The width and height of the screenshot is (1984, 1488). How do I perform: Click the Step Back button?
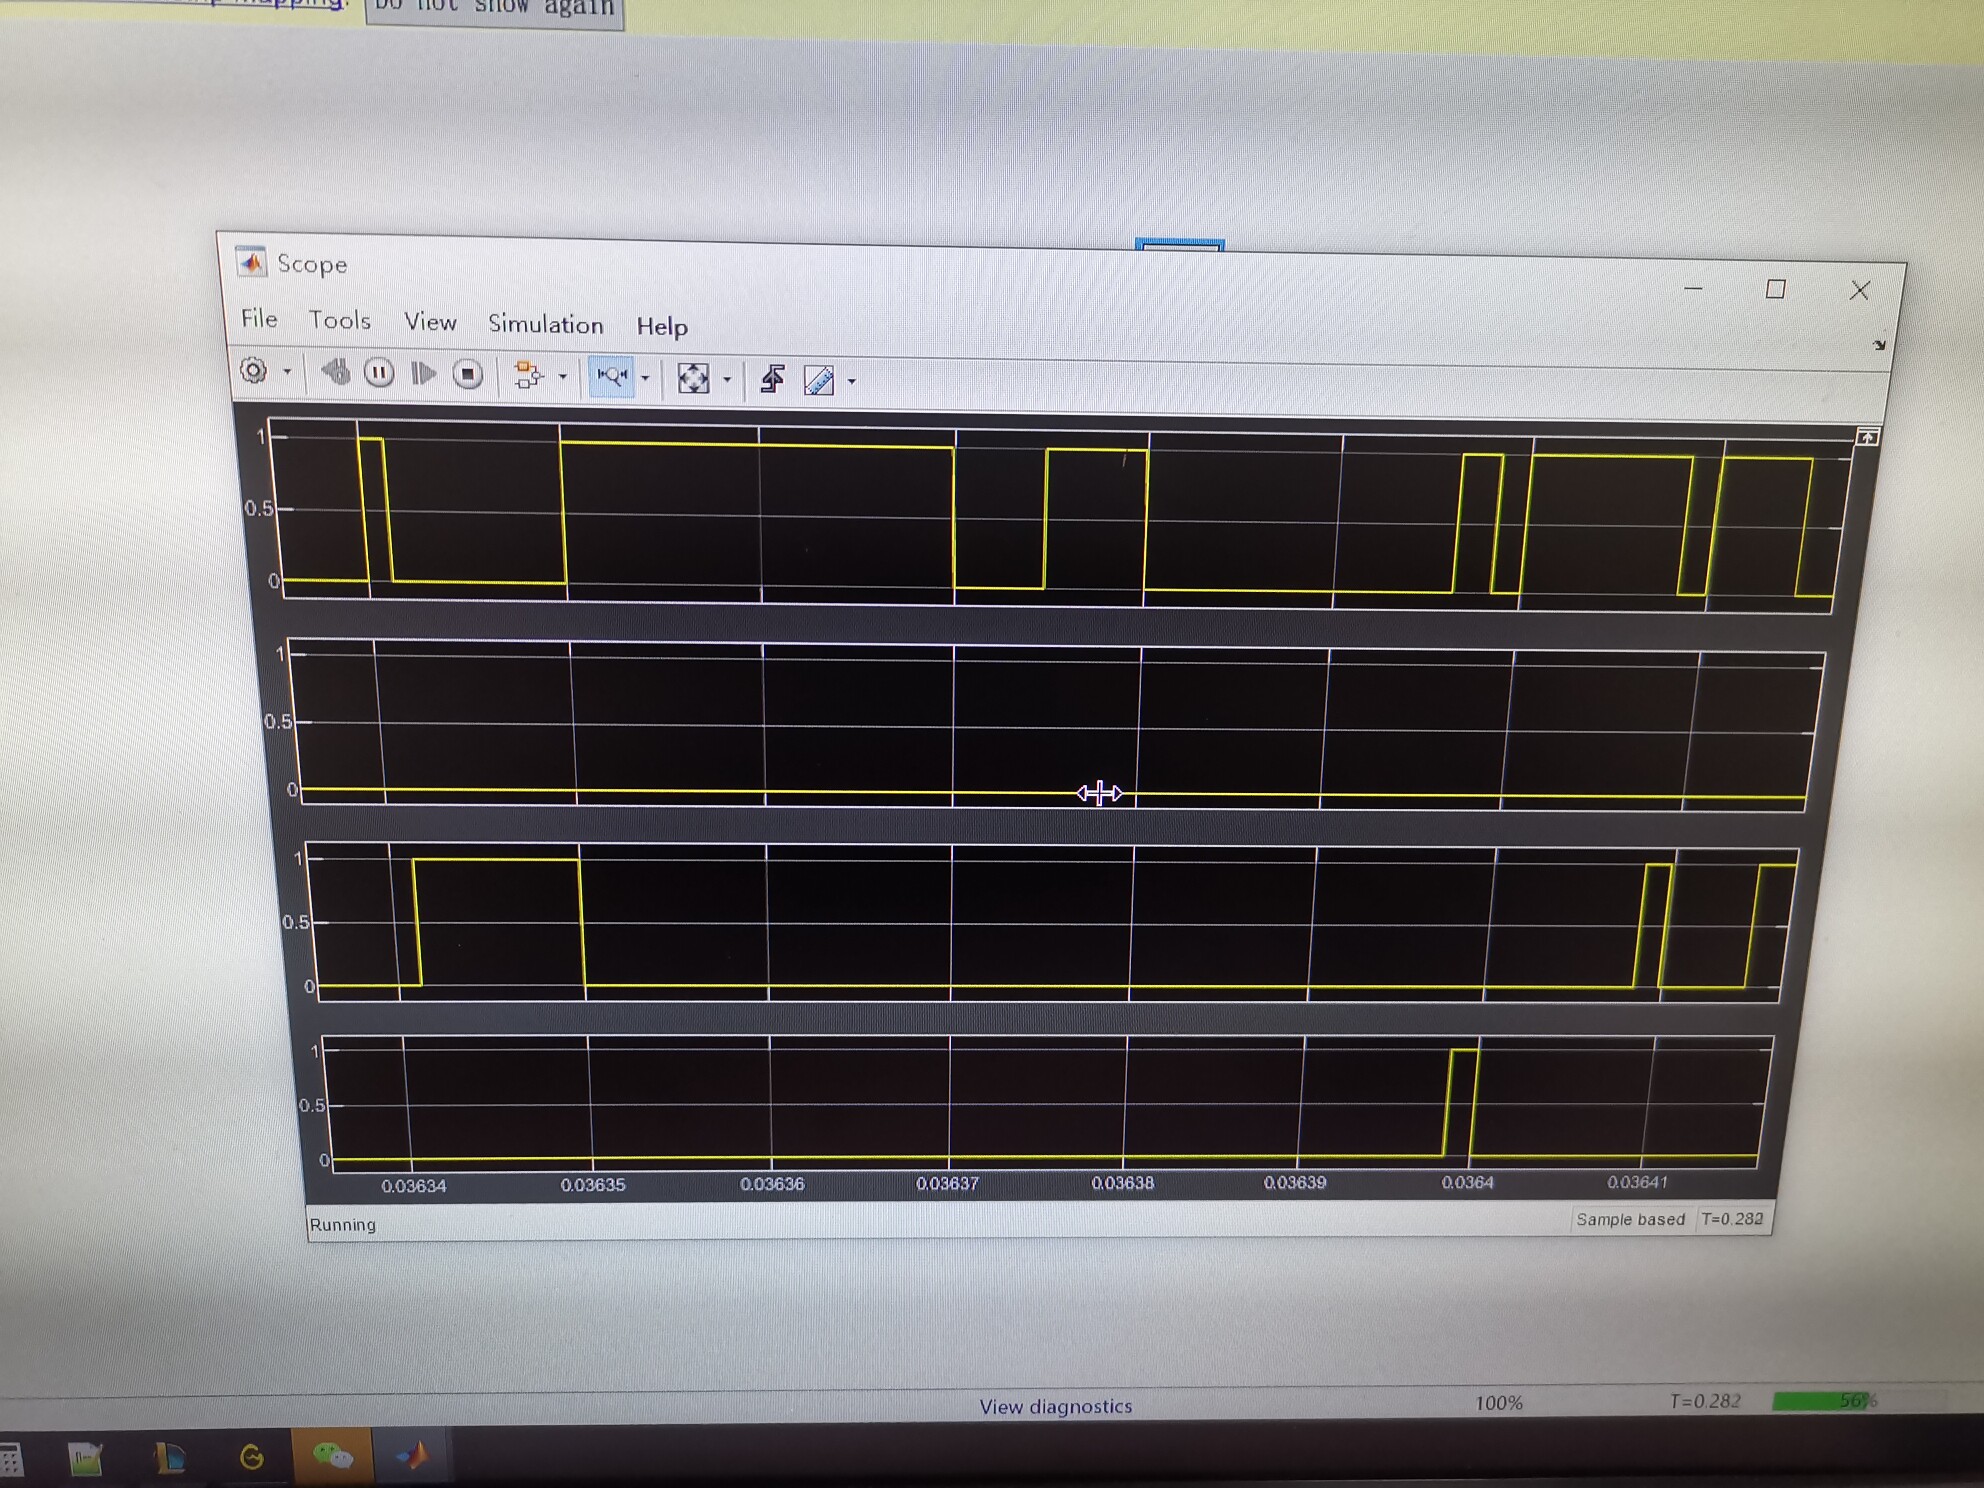point(335,372)
